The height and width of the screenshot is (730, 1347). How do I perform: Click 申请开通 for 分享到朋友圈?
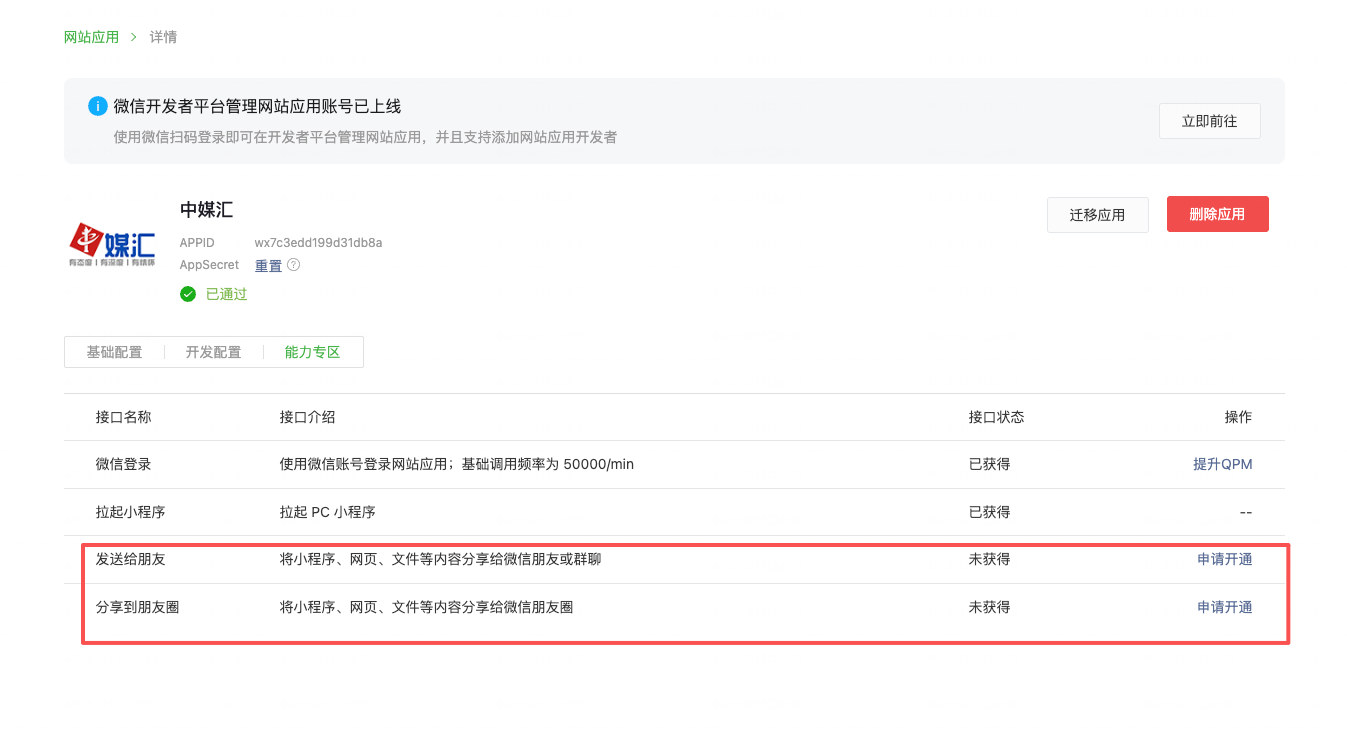(x=1224, y=607)
